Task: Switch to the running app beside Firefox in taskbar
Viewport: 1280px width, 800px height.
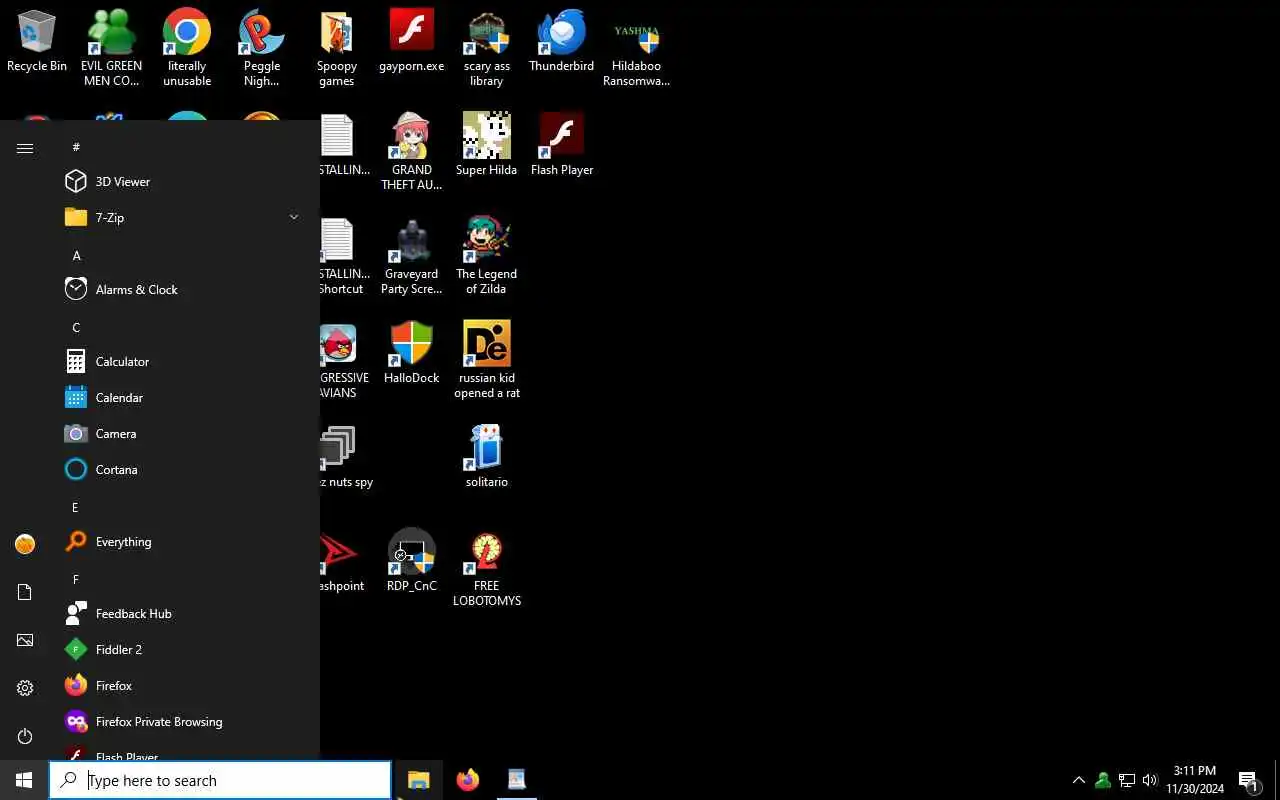Action: pyautogui.click(x=516, y=780)
